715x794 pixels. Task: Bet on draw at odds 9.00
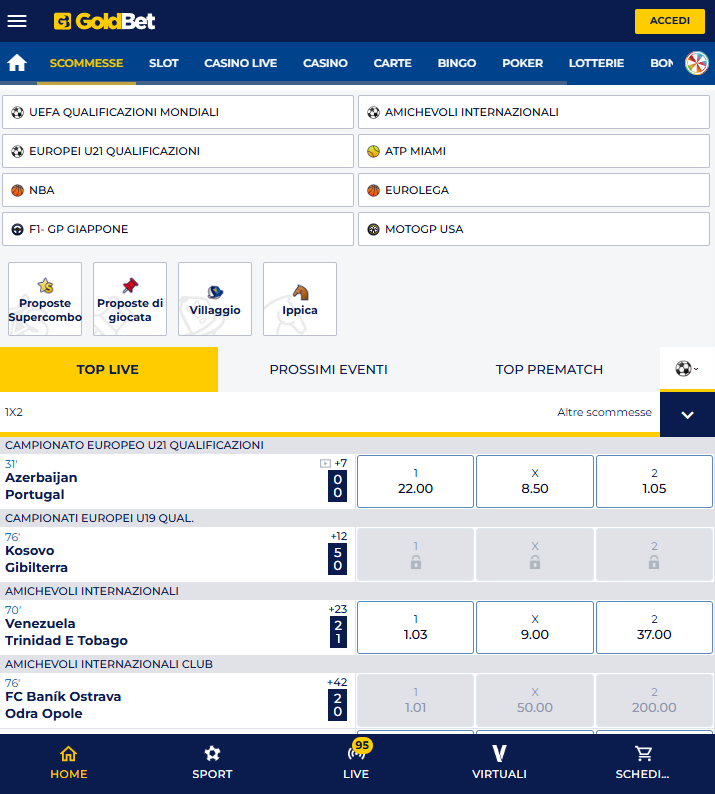tap(535, 627)
